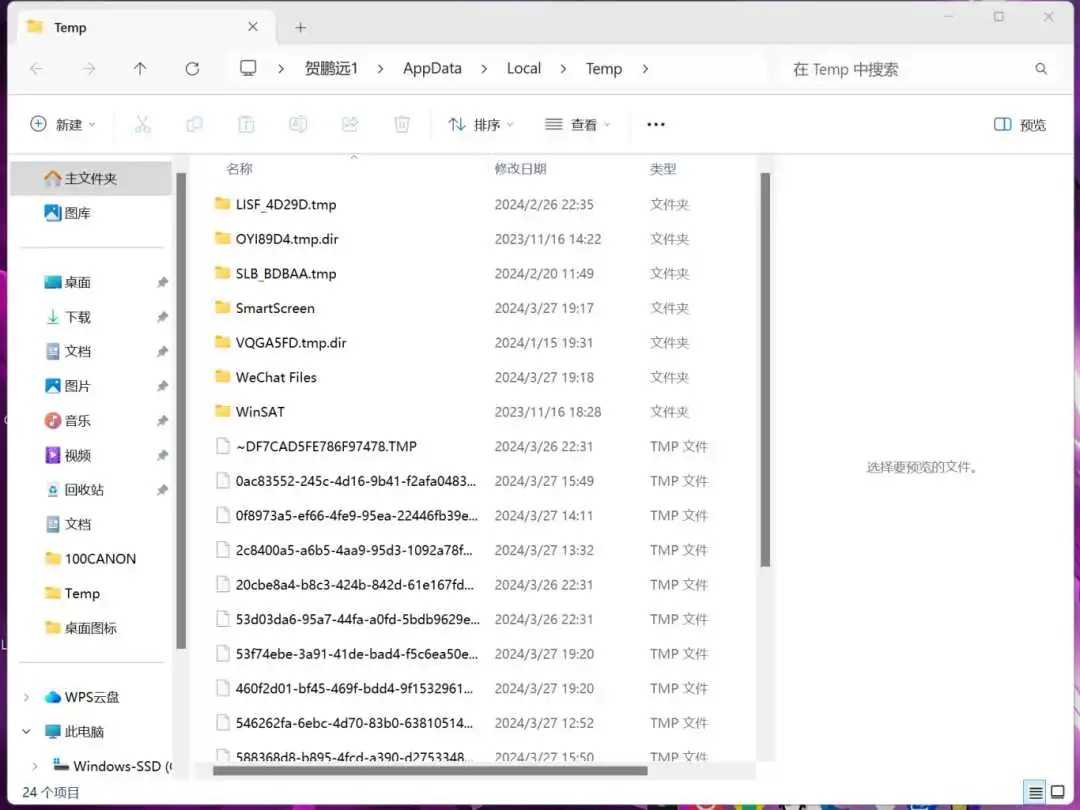Click the Delete trash bin icon
Screen dimensions: 1080x810
pos(402,124)
